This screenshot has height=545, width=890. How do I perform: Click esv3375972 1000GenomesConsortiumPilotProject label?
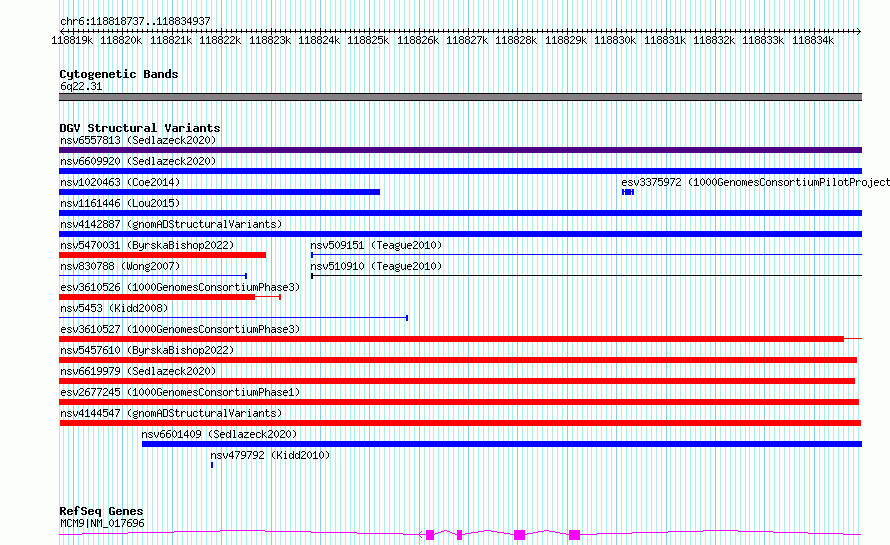point(755,182)
